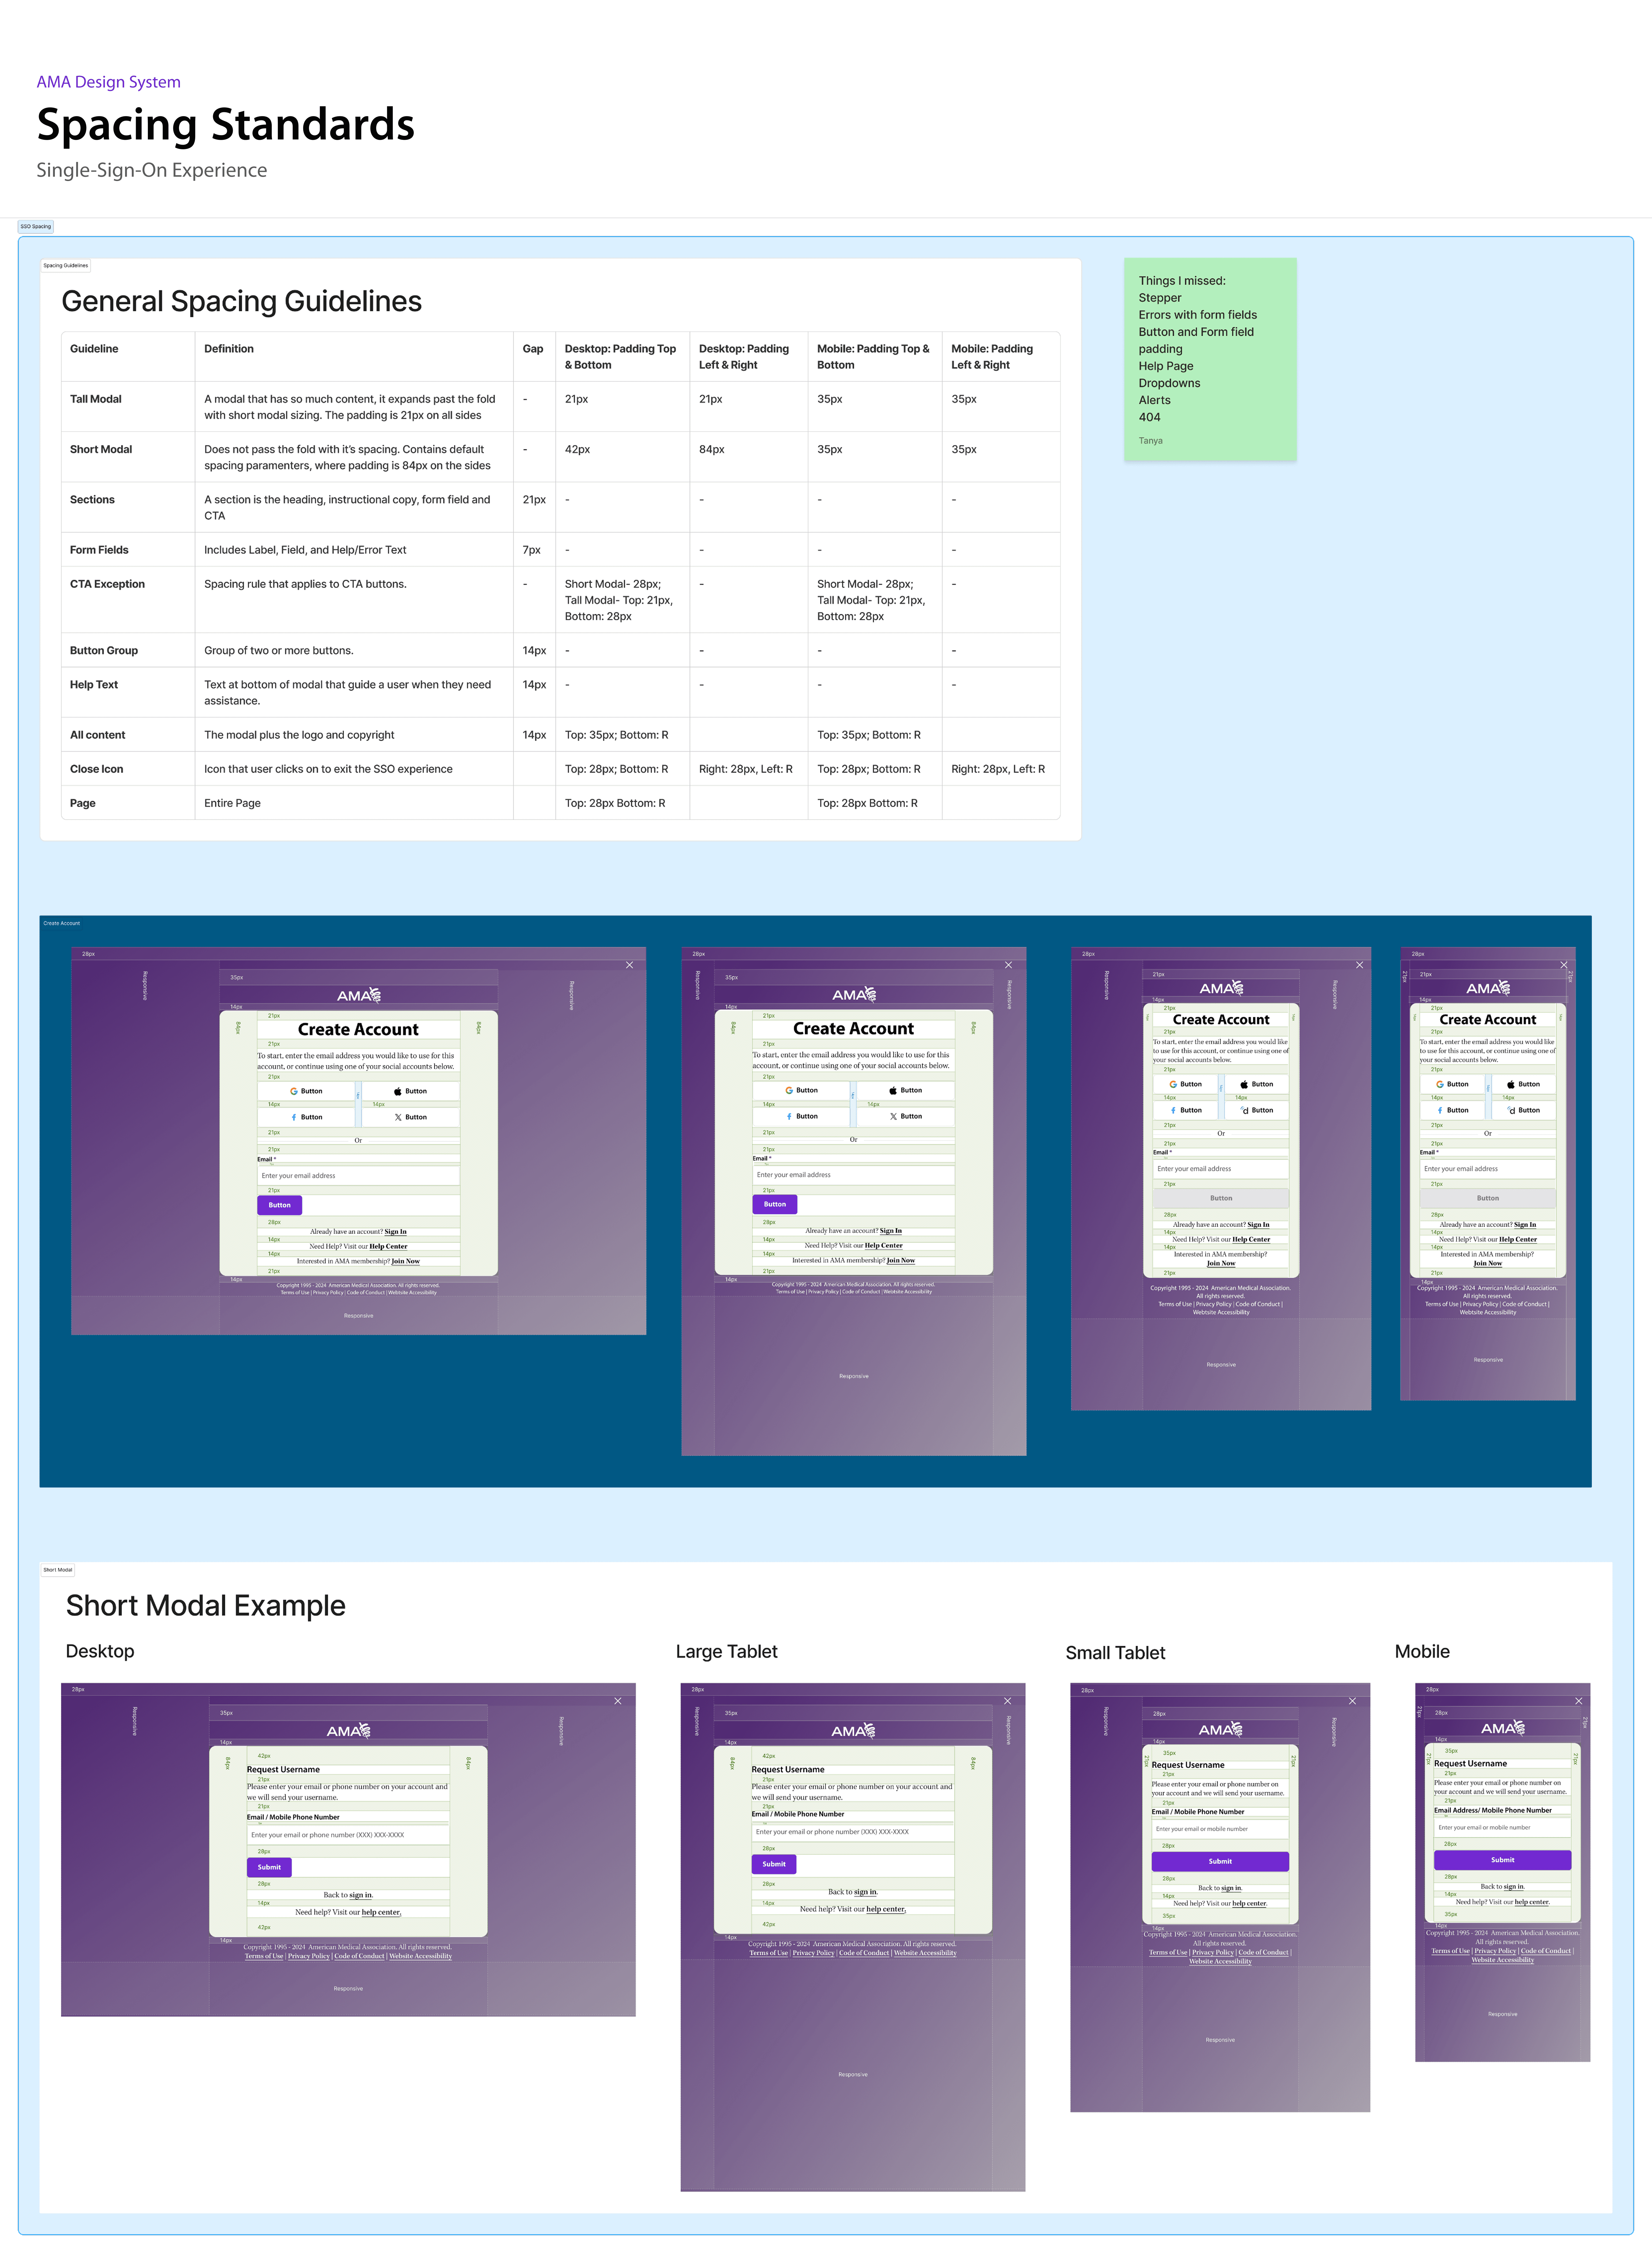The image size is (1652, 2253).
Task: Click the 'Enter your email address' field in the desktop Create Account modal
Action: pos(358,1176)
